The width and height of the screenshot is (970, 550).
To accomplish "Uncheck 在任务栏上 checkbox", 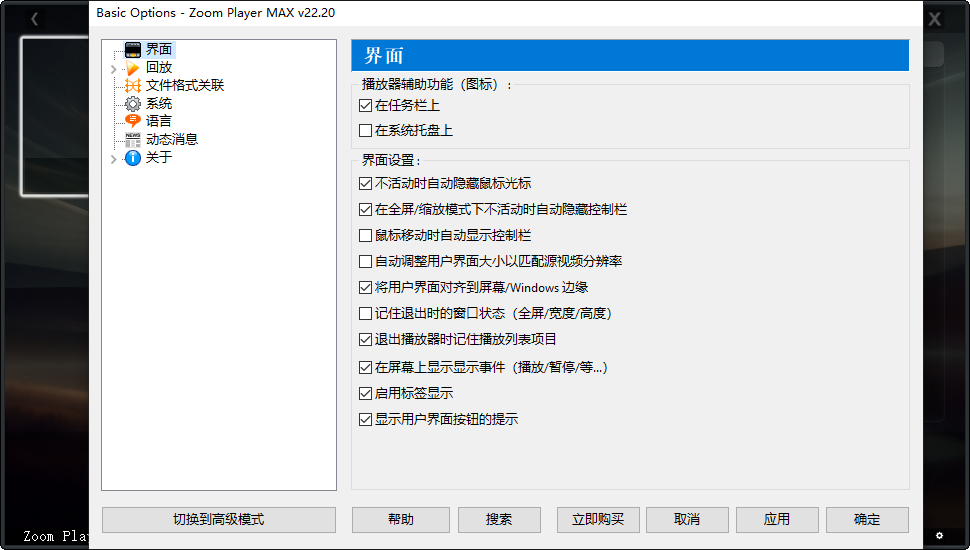I will click(366, 106).
